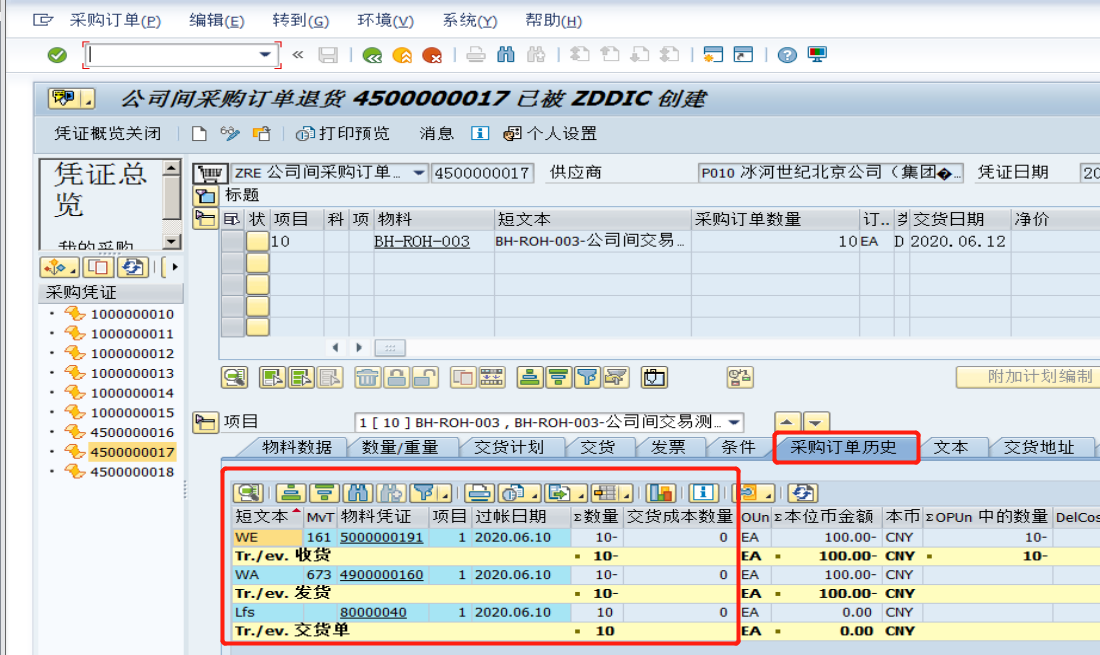Screen dimensions: 1100x655
Task: Click the next item down arrow button
Action: tap(816, 422)
